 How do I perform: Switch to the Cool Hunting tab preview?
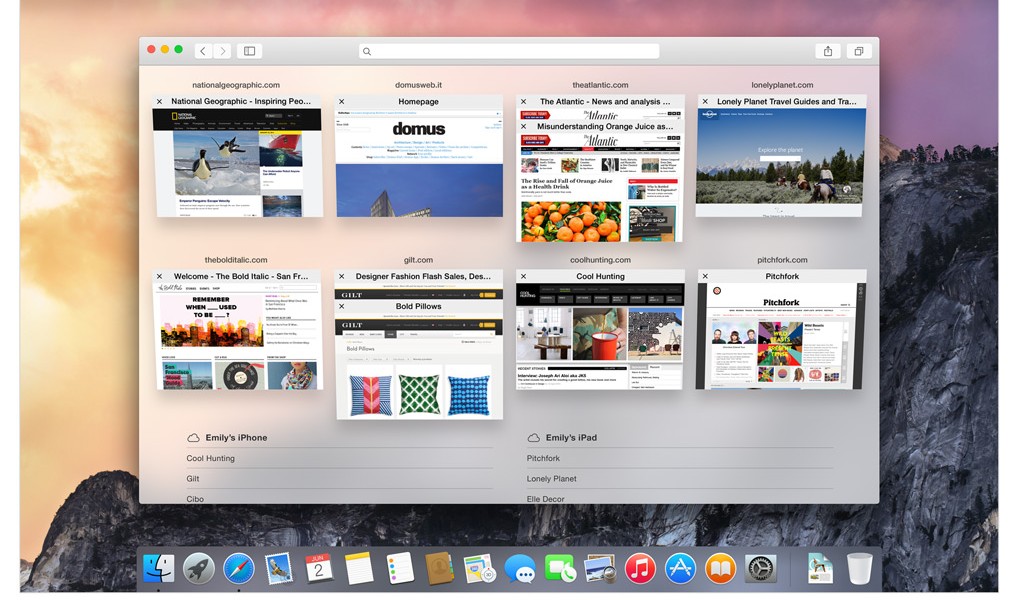[600, 336]
